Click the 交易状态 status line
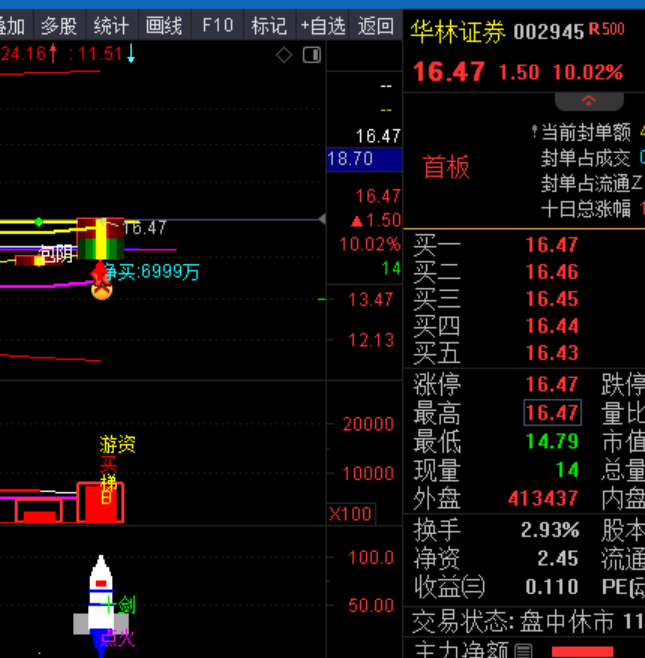This screenshot has height=658, width=645. 528,621
